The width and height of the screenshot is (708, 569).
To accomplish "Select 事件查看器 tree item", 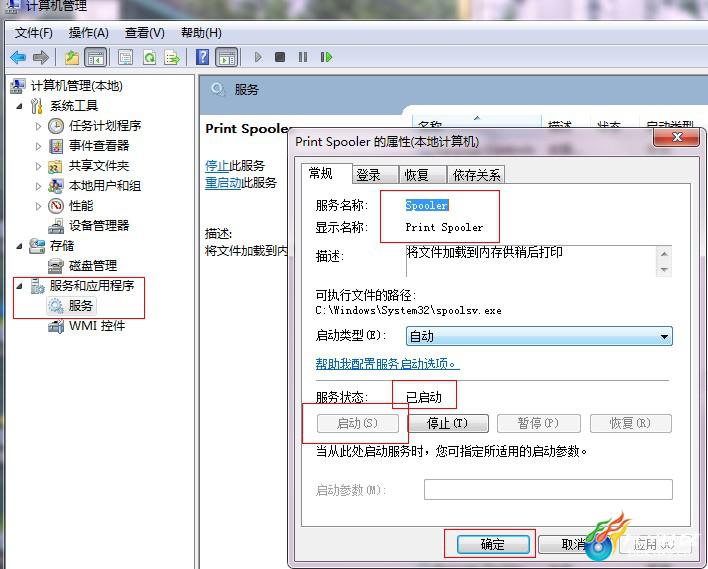I will pyautogui.click(x=99, y=145).
